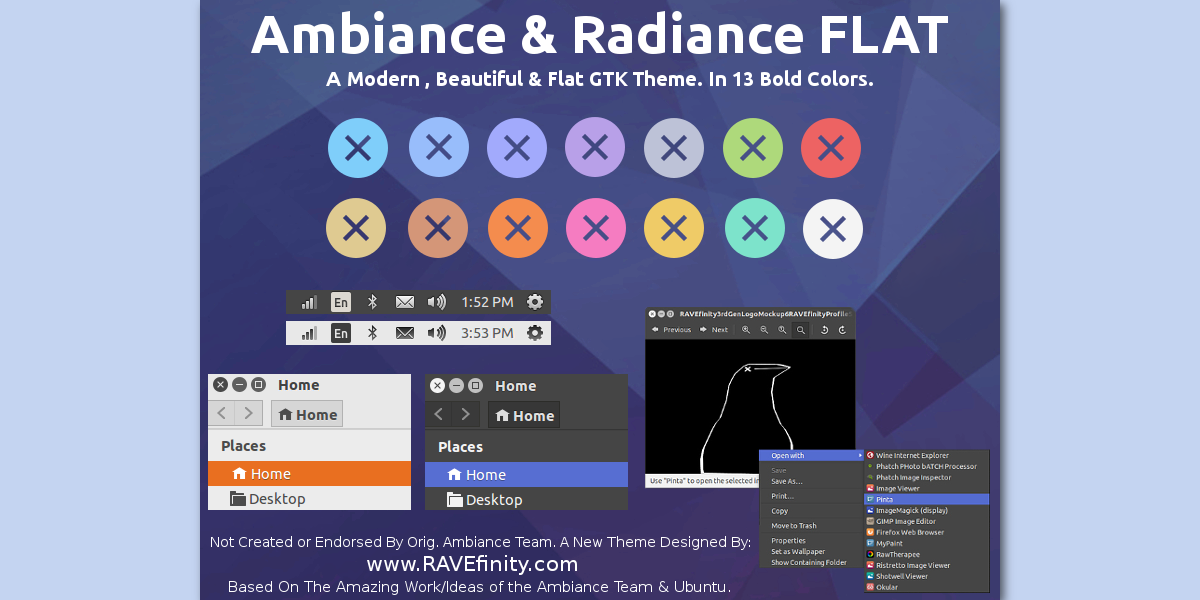The height and width of the screenshot is (600, 1200).
Task: Go to Next image in the viewer
Action: [714, 329]
